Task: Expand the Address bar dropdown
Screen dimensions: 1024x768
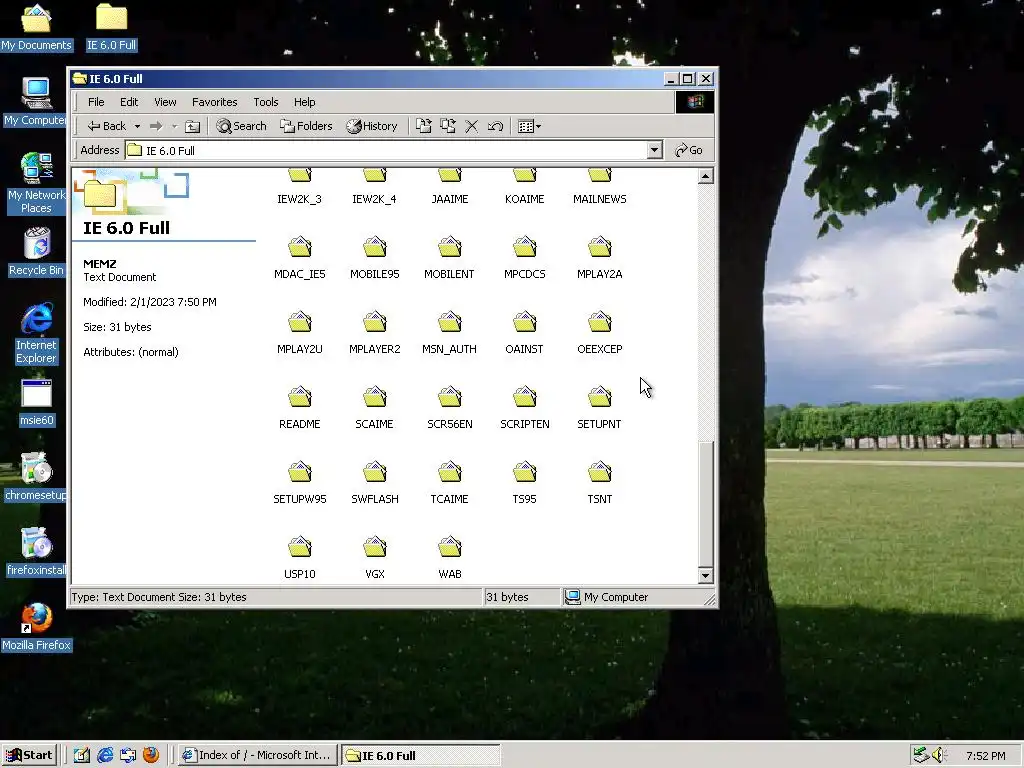Action: (x=654, y=150)
